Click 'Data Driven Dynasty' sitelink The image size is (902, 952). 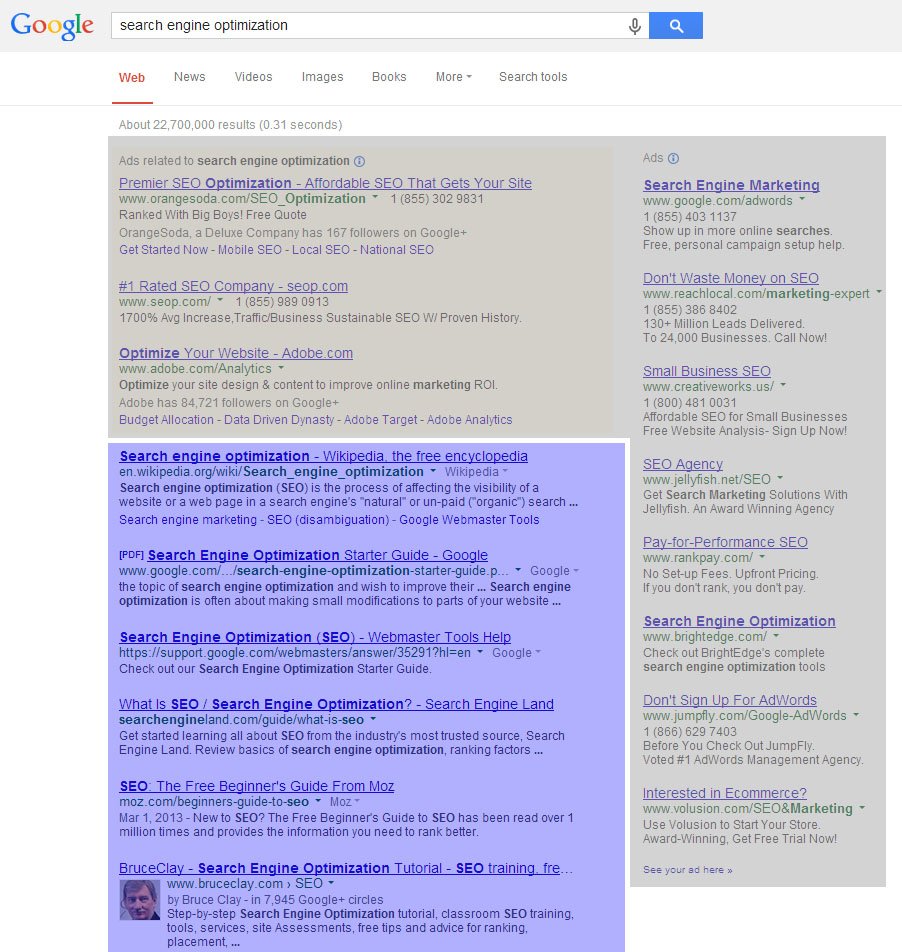point(279,420)
